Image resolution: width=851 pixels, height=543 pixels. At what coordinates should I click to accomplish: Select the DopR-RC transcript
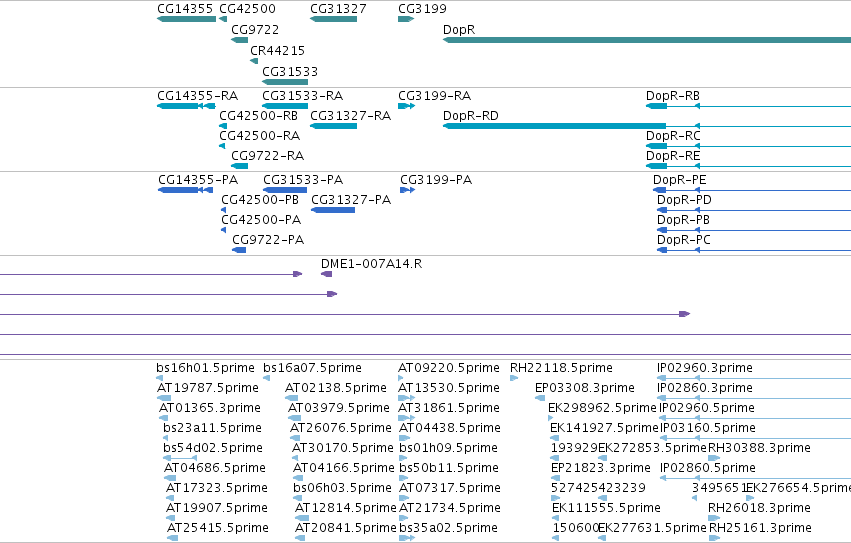point(748,146)
